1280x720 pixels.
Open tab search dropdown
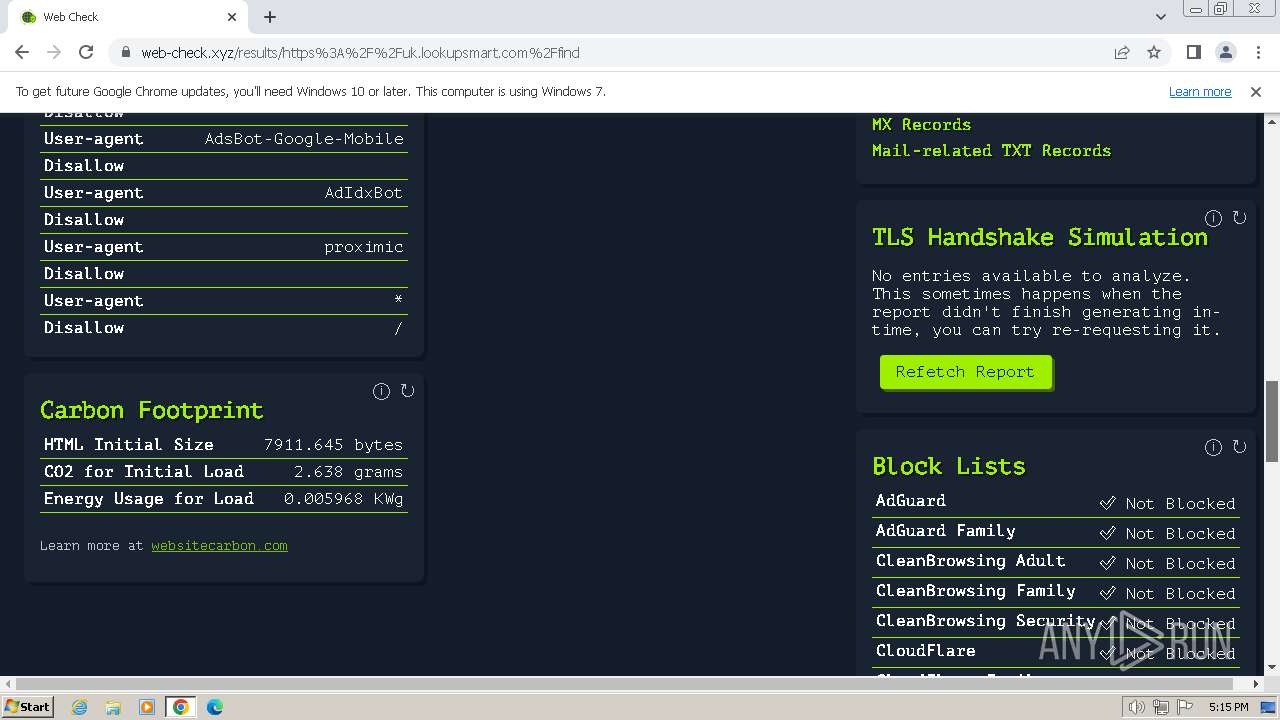coord(1160,16)
